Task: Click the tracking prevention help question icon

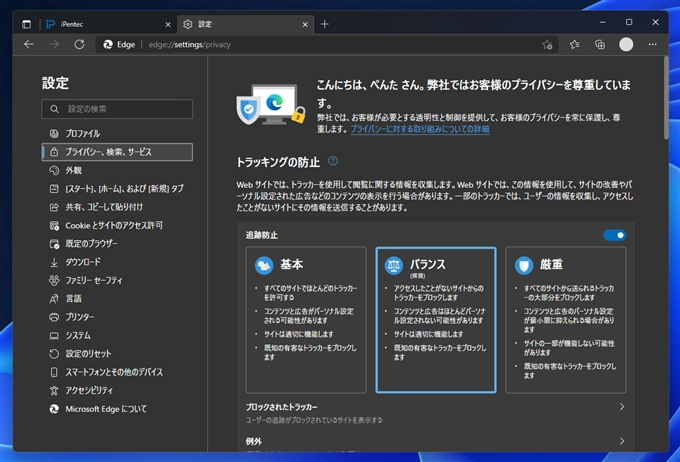Action: click(x=333, y=161)
